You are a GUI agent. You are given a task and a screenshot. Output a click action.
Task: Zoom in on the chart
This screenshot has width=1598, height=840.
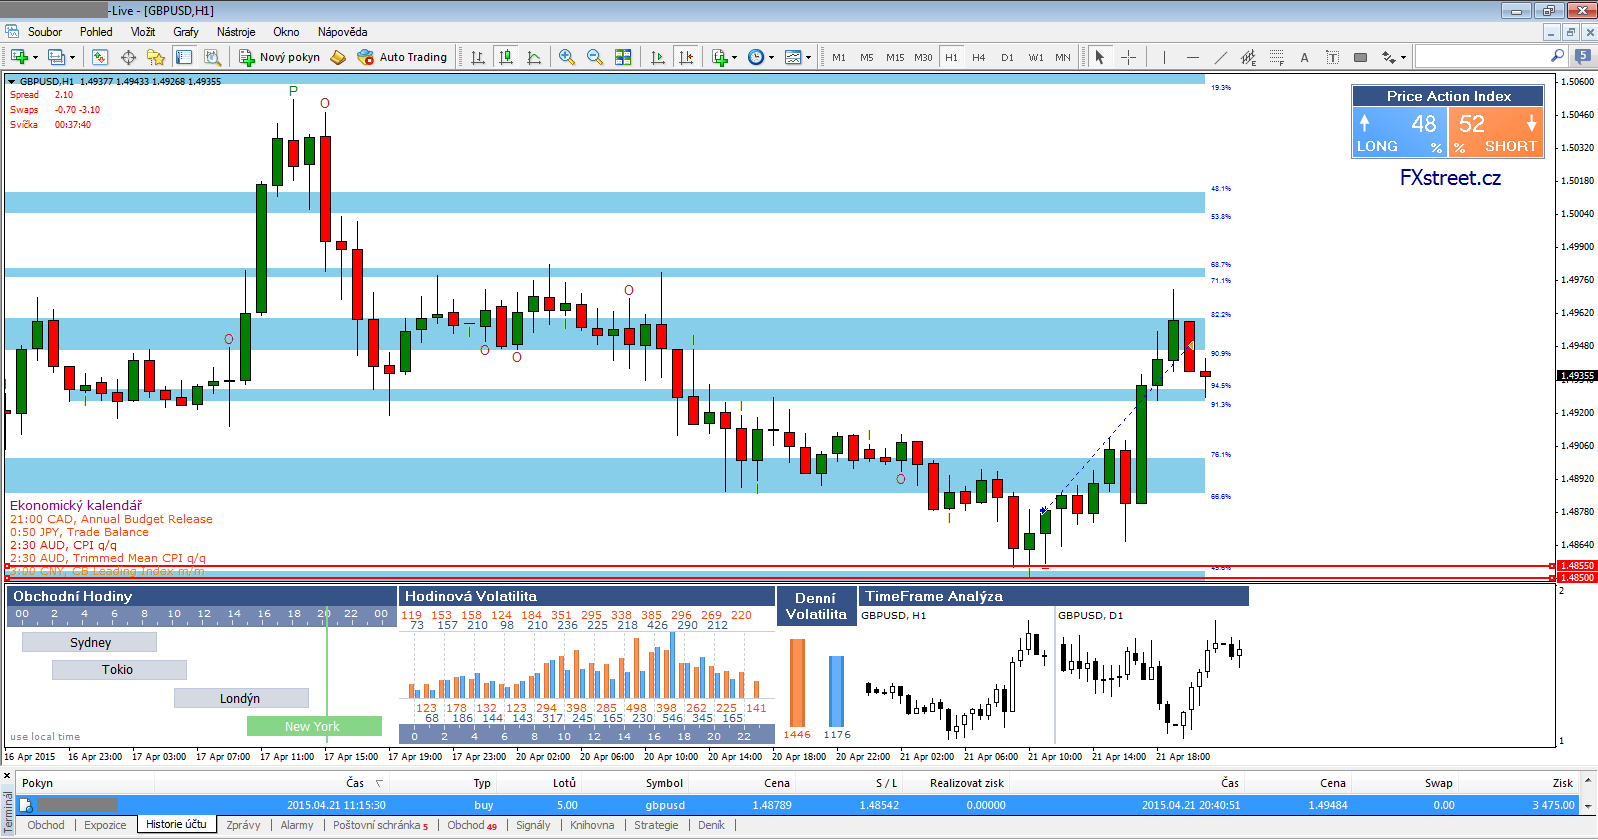(x=567, y=57)
